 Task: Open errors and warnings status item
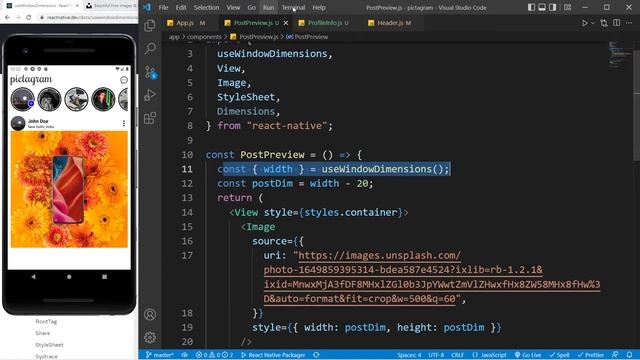214,355
